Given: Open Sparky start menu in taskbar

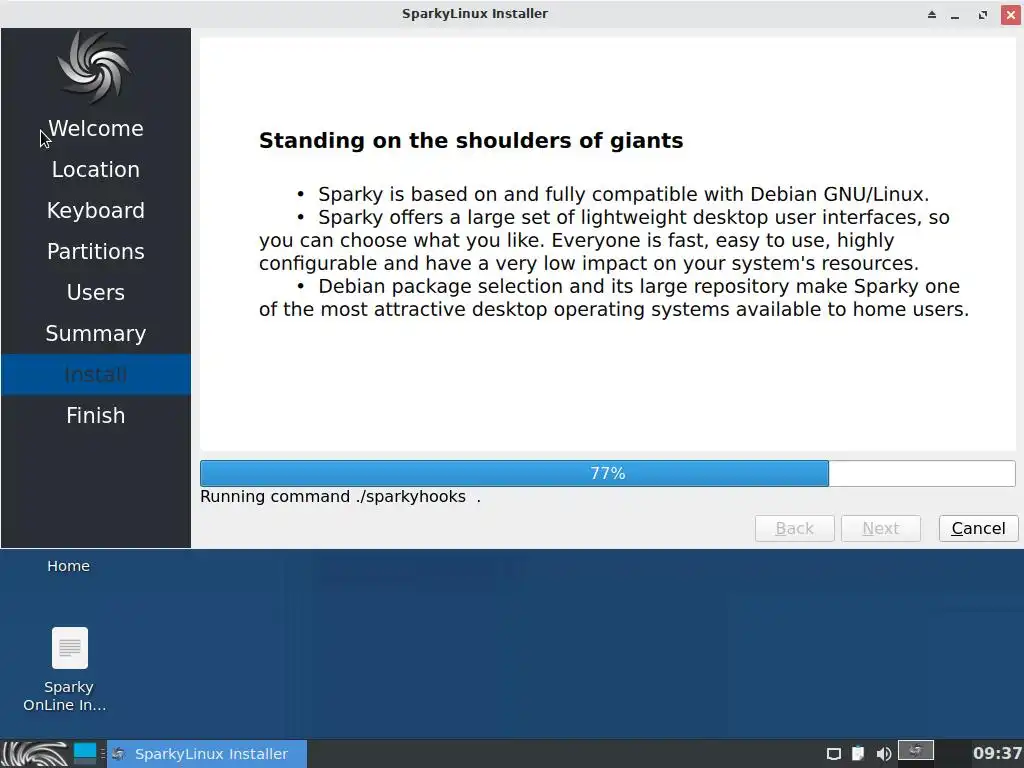Looking at the screenshot, I should click(35, 754).
